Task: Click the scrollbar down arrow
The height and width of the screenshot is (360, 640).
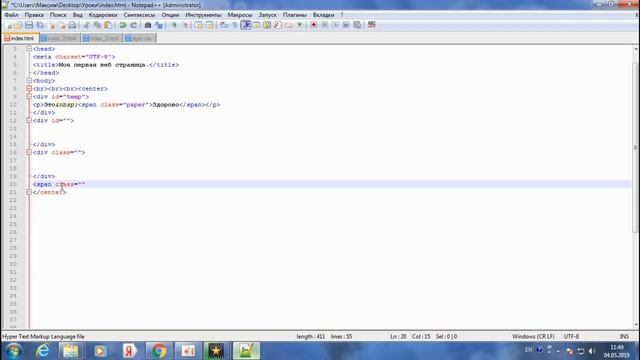Action: coord(636,325)
